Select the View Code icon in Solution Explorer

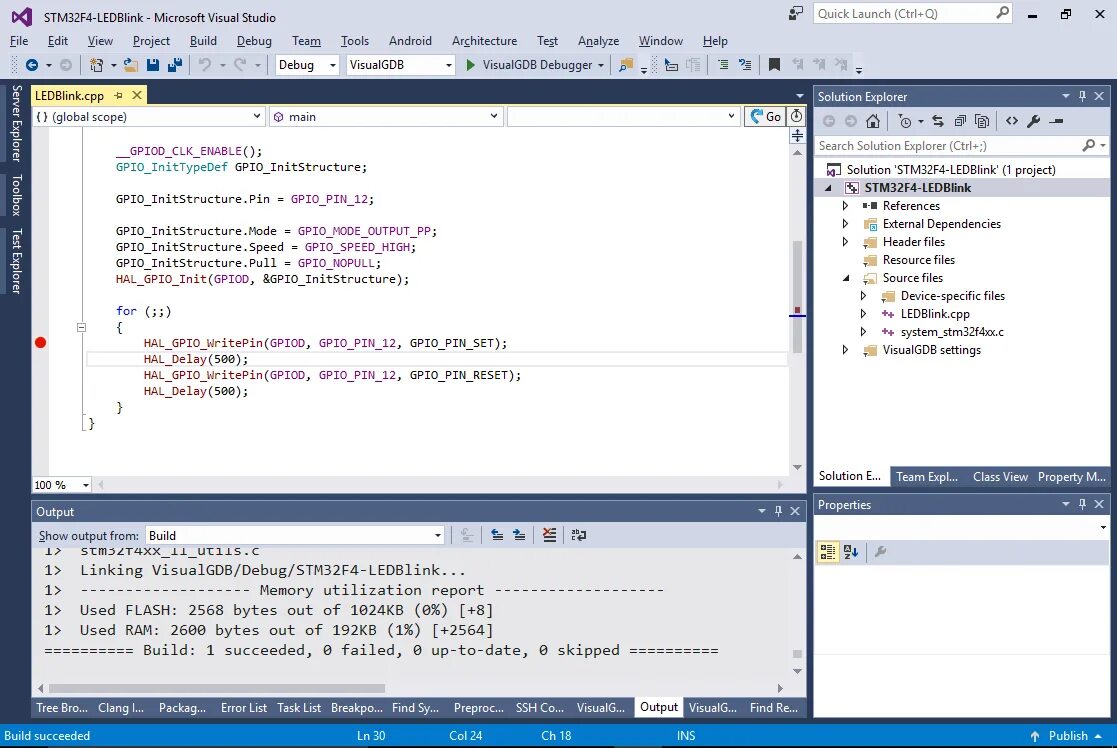click(x=1011, y=121)
